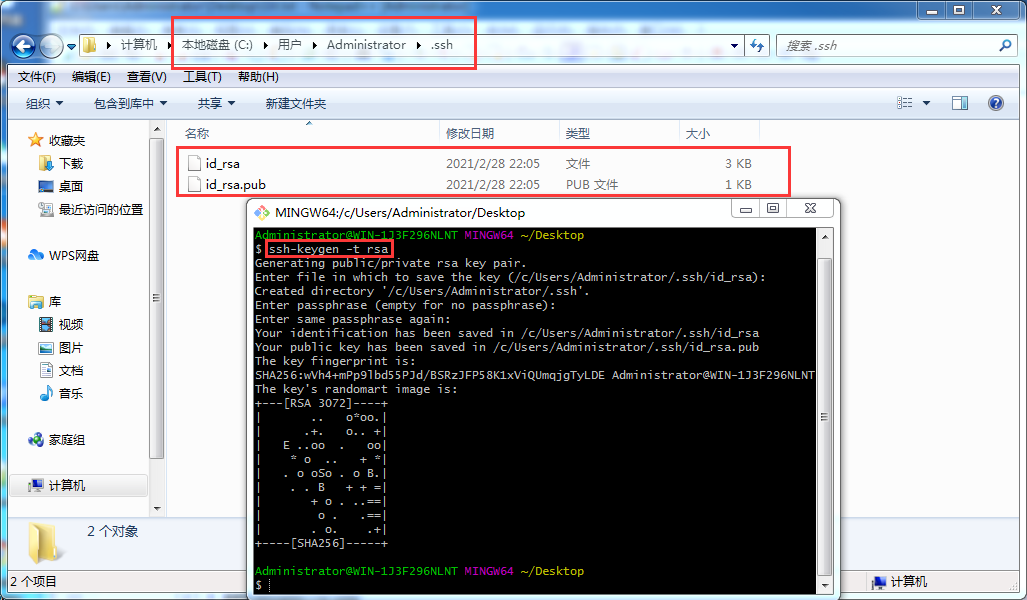
Task: Open the recent locations dropdown beside the Forward arrow
Action: click(71, 47)
